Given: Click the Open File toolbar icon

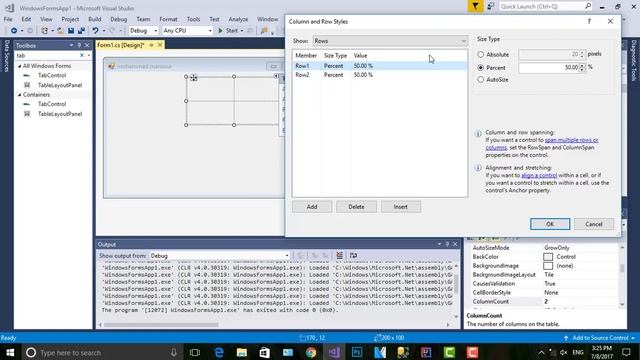Looking at the screenshot, I should pyautogui.click(x=60, y=31).
